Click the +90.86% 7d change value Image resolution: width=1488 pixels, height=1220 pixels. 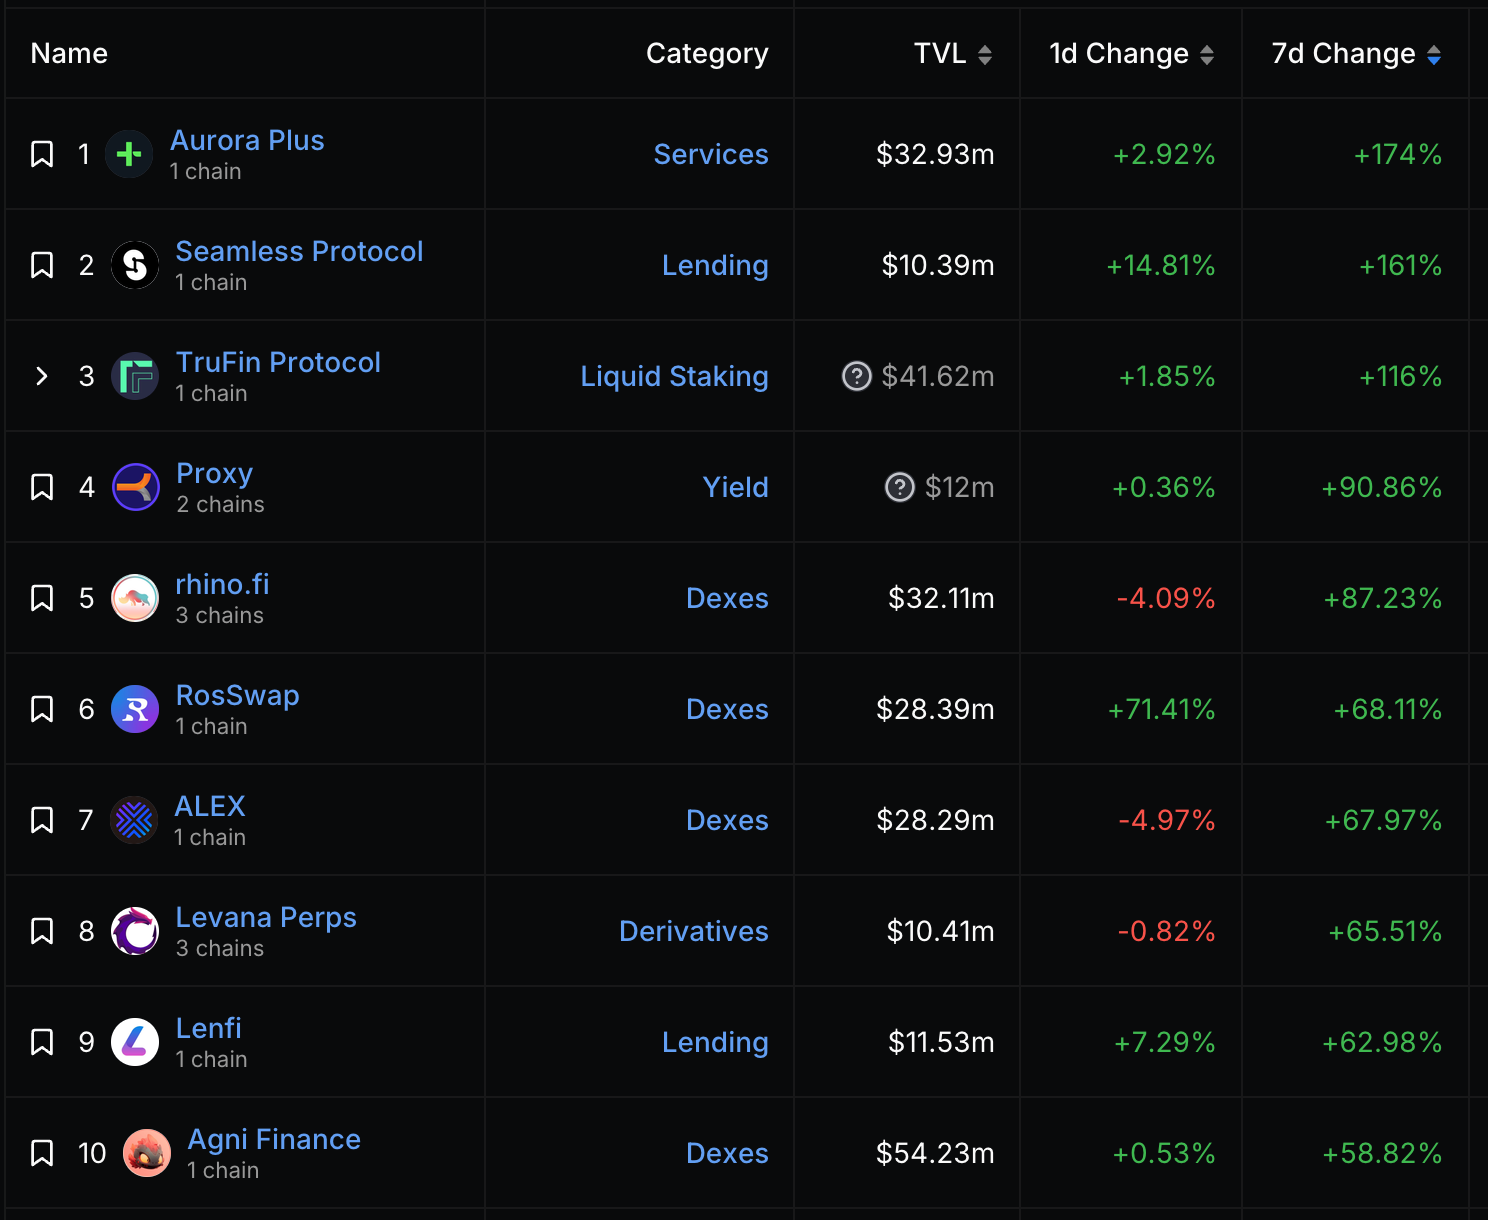1381,487
